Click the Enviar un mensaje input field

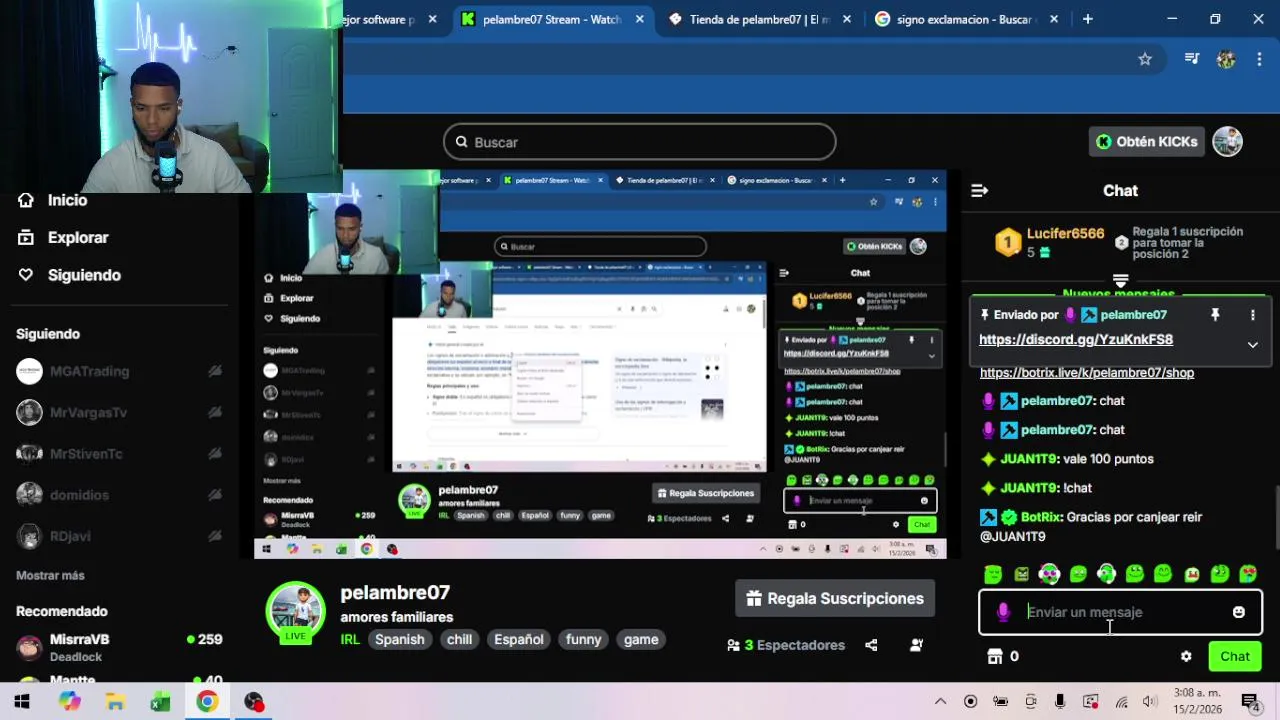point(1120,612)
